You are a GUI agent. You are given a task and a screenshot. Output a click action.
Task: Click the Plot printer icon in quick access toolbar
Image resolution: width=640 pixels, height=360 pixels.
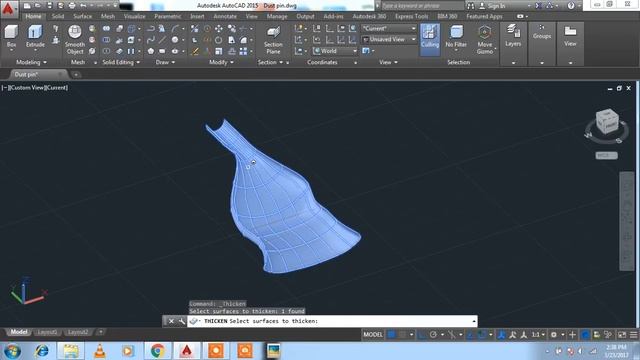click(72, 6)
